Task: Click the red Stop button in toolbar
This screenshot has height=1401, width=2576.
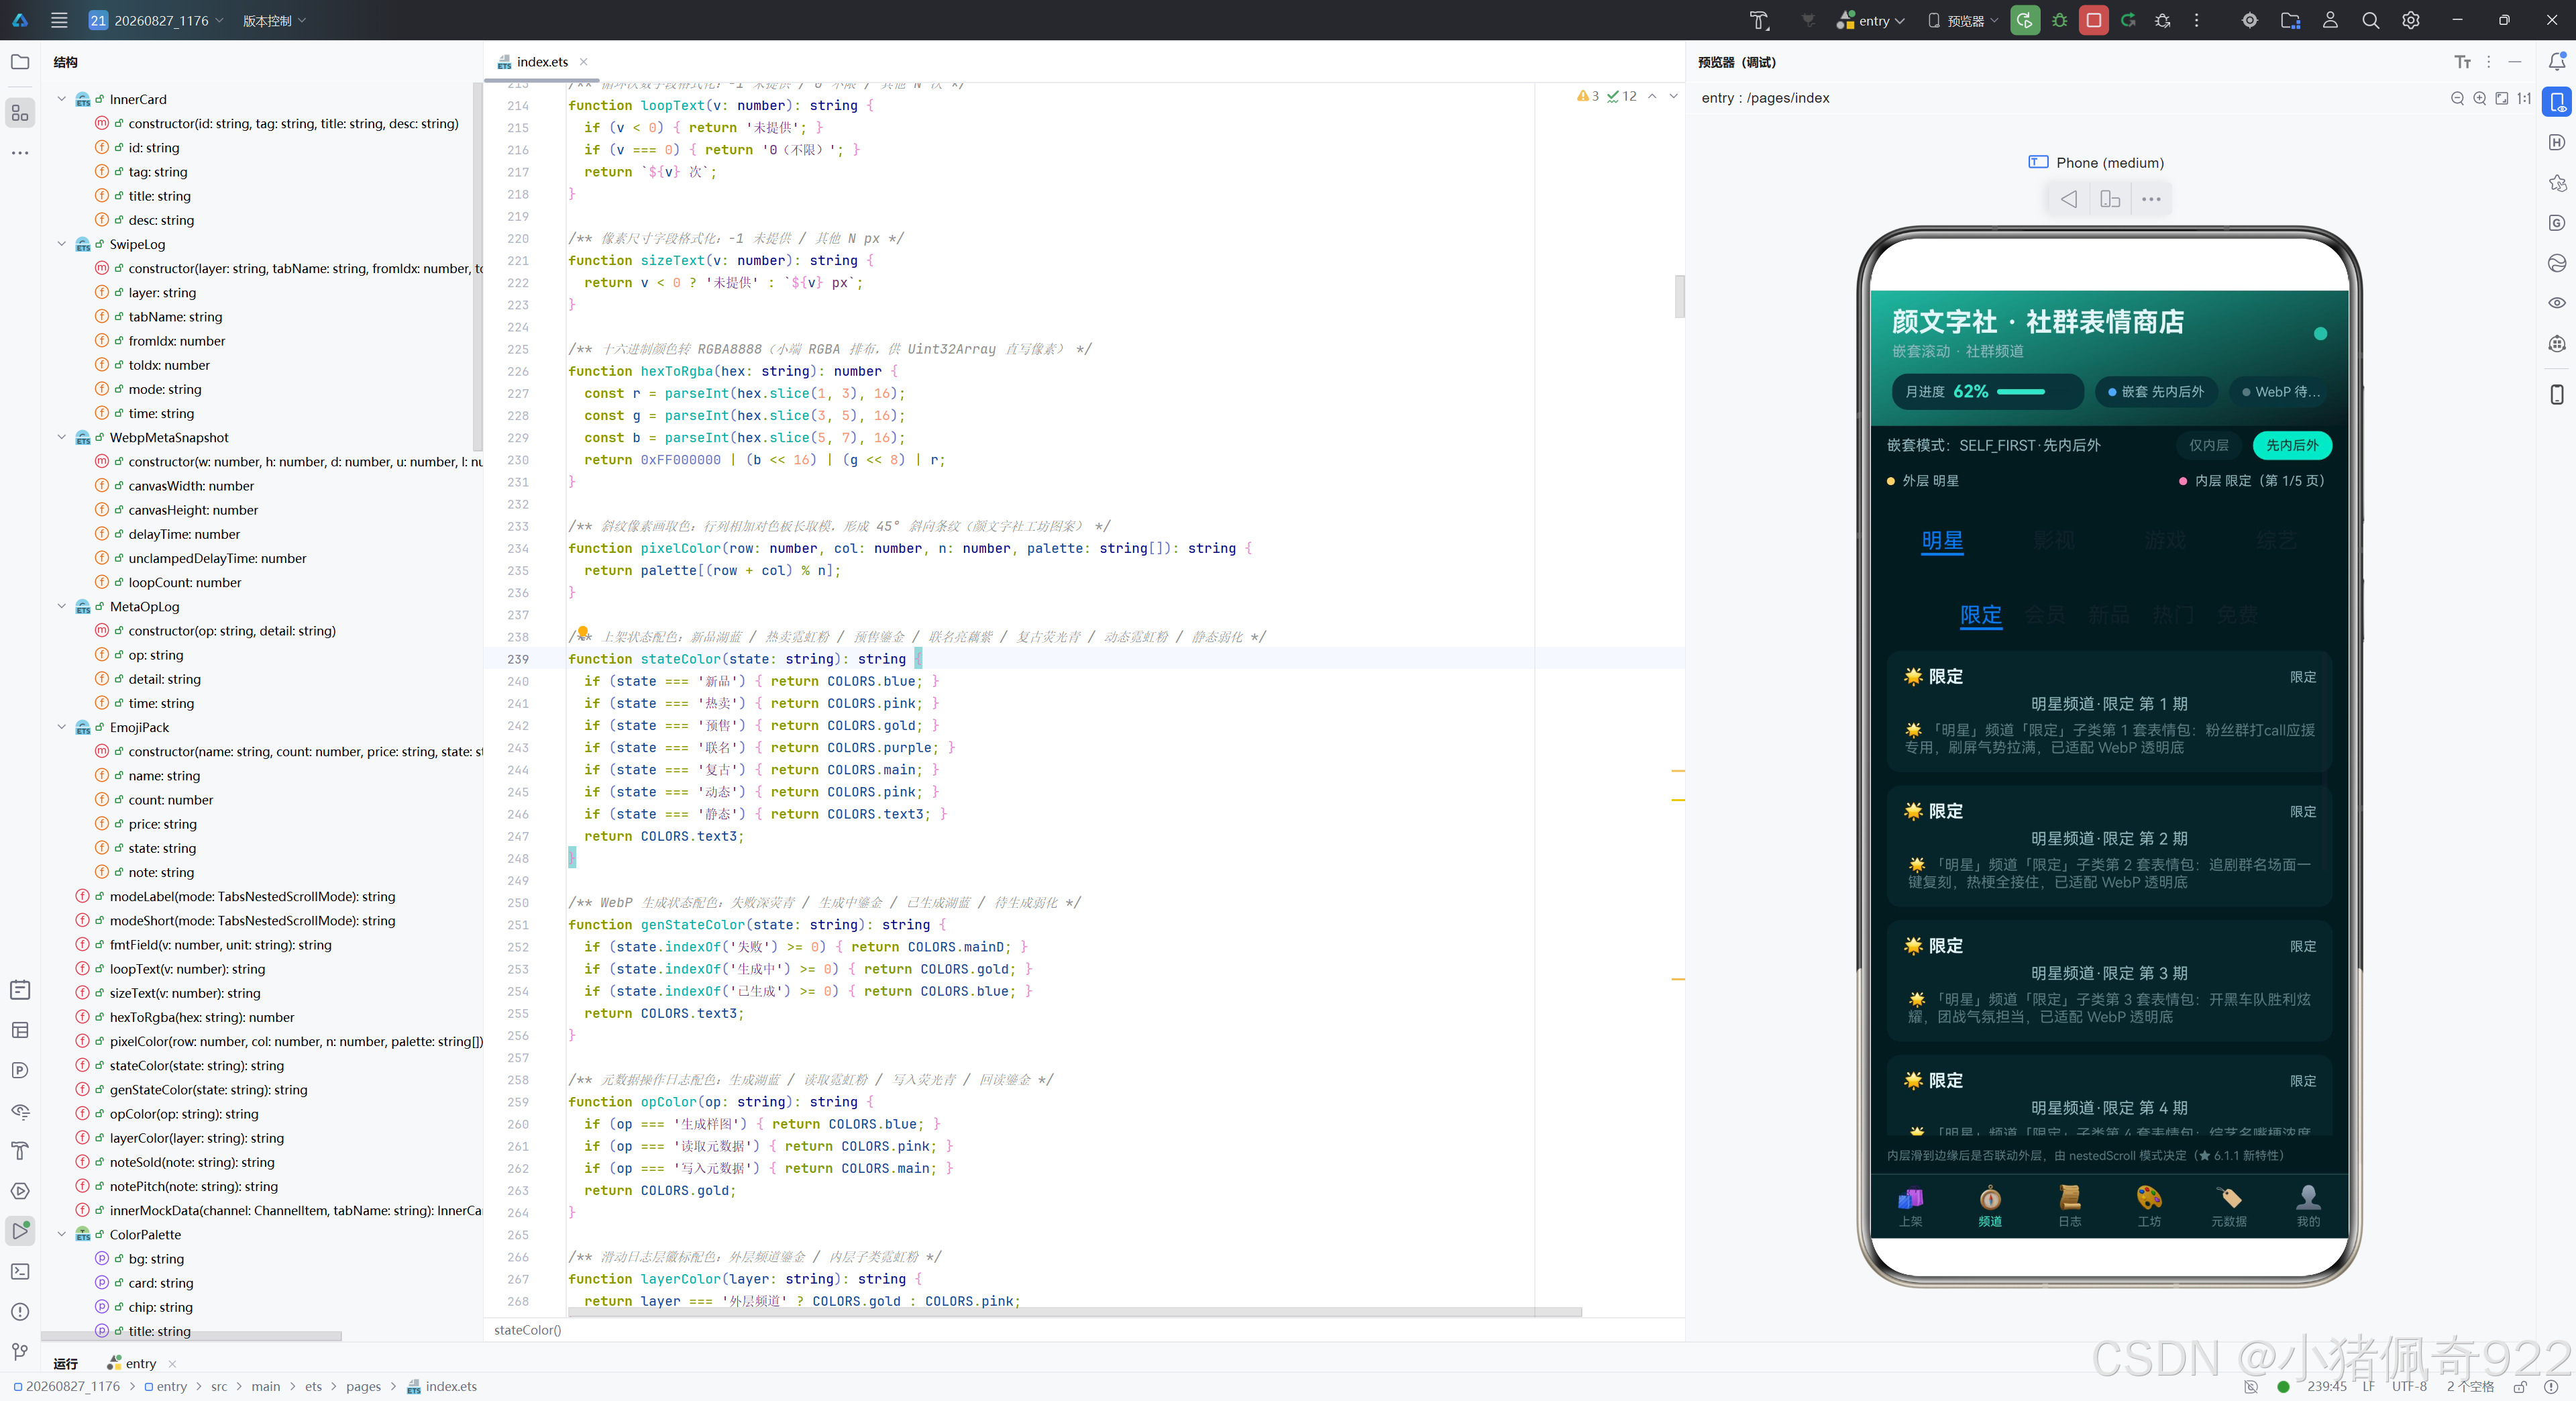Action: 2093,20
